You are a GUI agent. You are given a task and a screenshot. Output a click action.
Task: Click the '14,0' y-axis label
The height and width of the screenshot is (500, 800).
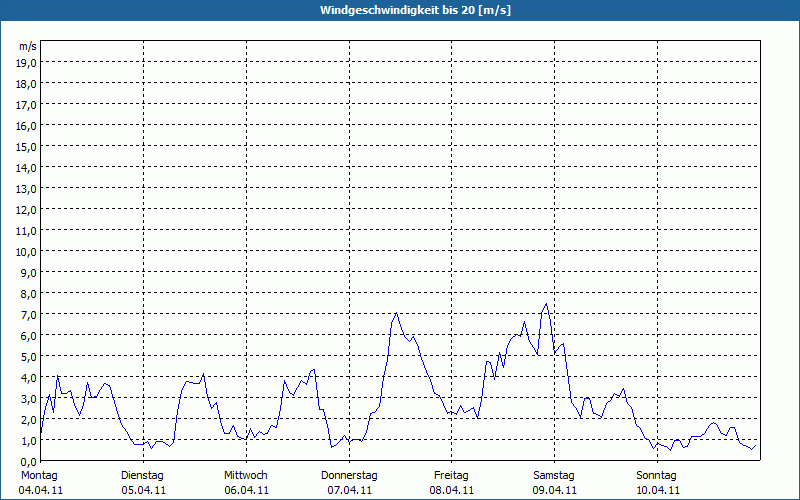27,168
